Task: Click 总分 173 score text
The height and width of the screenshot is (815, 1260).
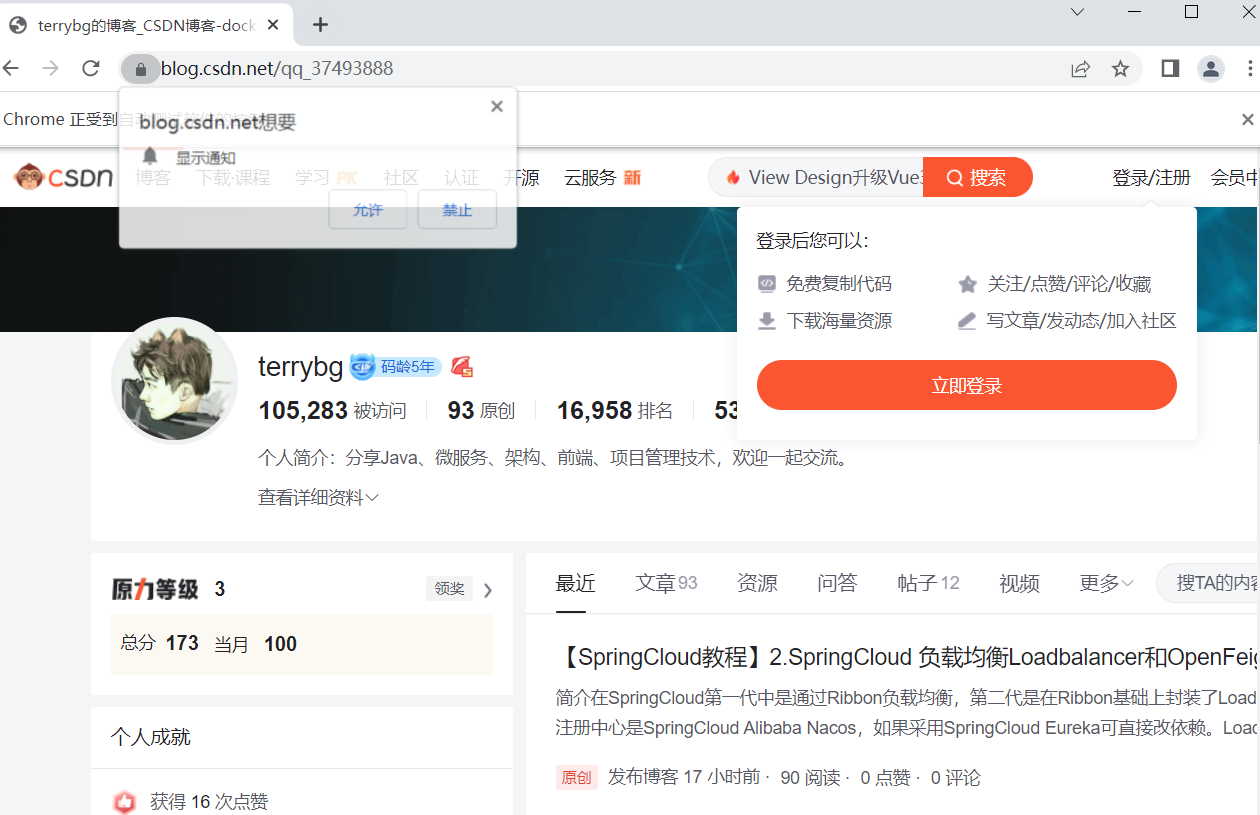Action: point(160,643)
